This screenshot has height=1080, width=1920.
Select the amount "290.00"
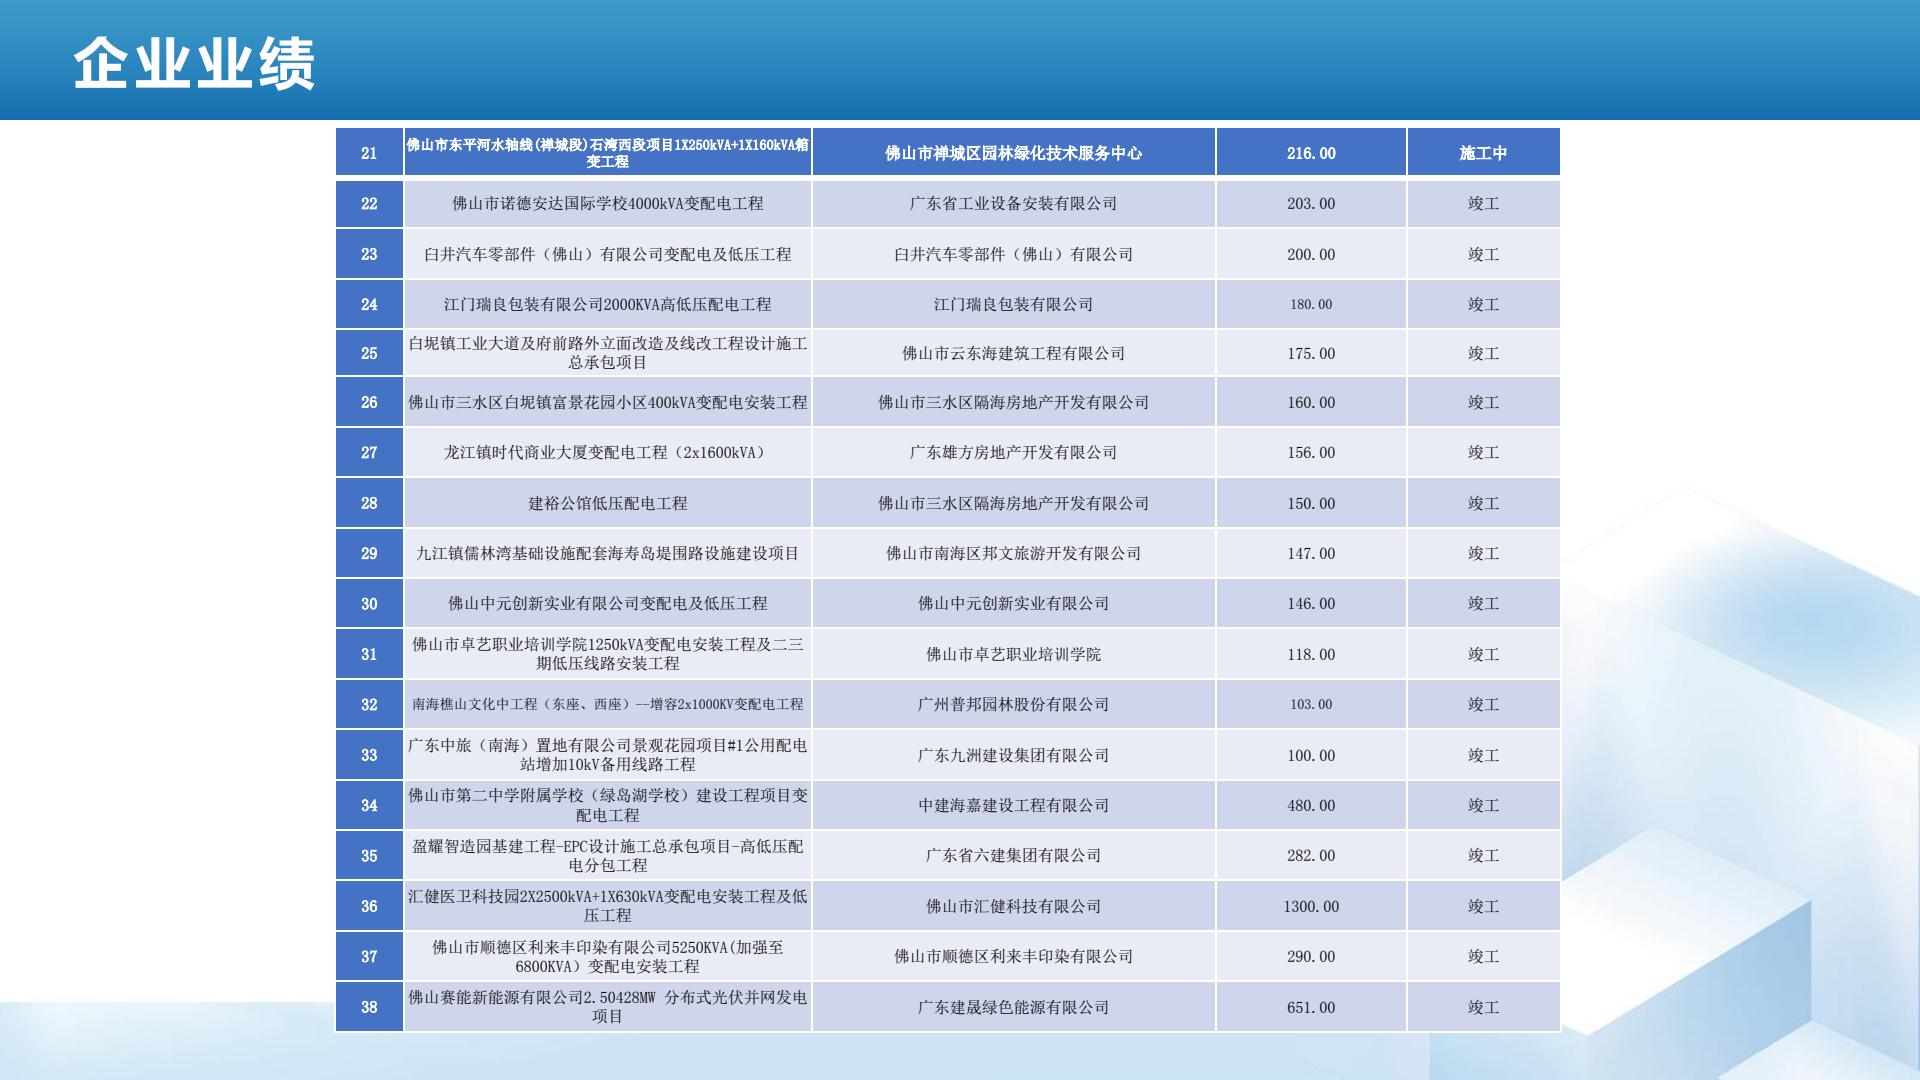[x=1311, y=957]
